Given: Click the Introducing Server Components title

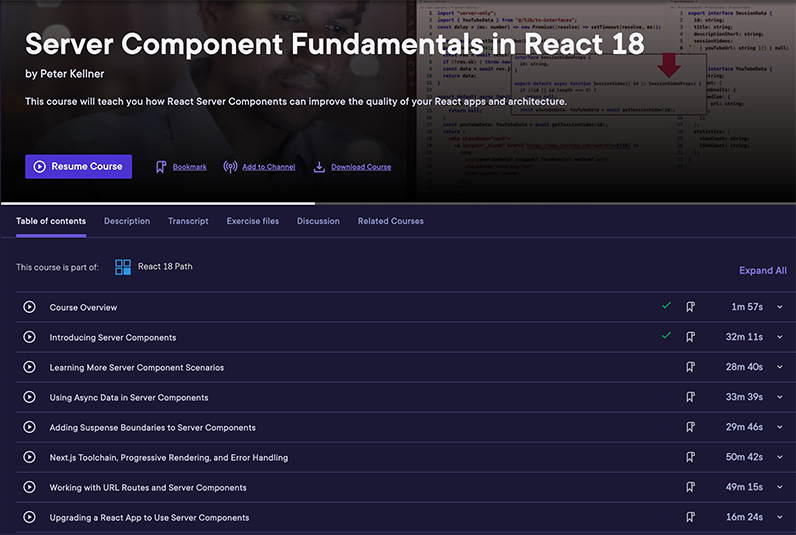Looking at the screenshot, I should coord(113,338).
